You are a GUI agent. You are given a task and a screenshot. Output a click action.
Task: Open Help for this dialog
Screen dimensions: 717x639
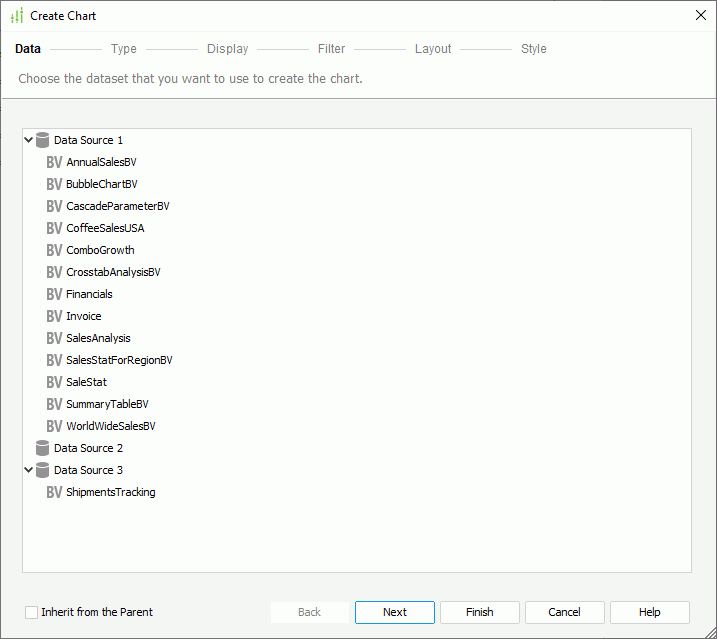click(650, 612)
